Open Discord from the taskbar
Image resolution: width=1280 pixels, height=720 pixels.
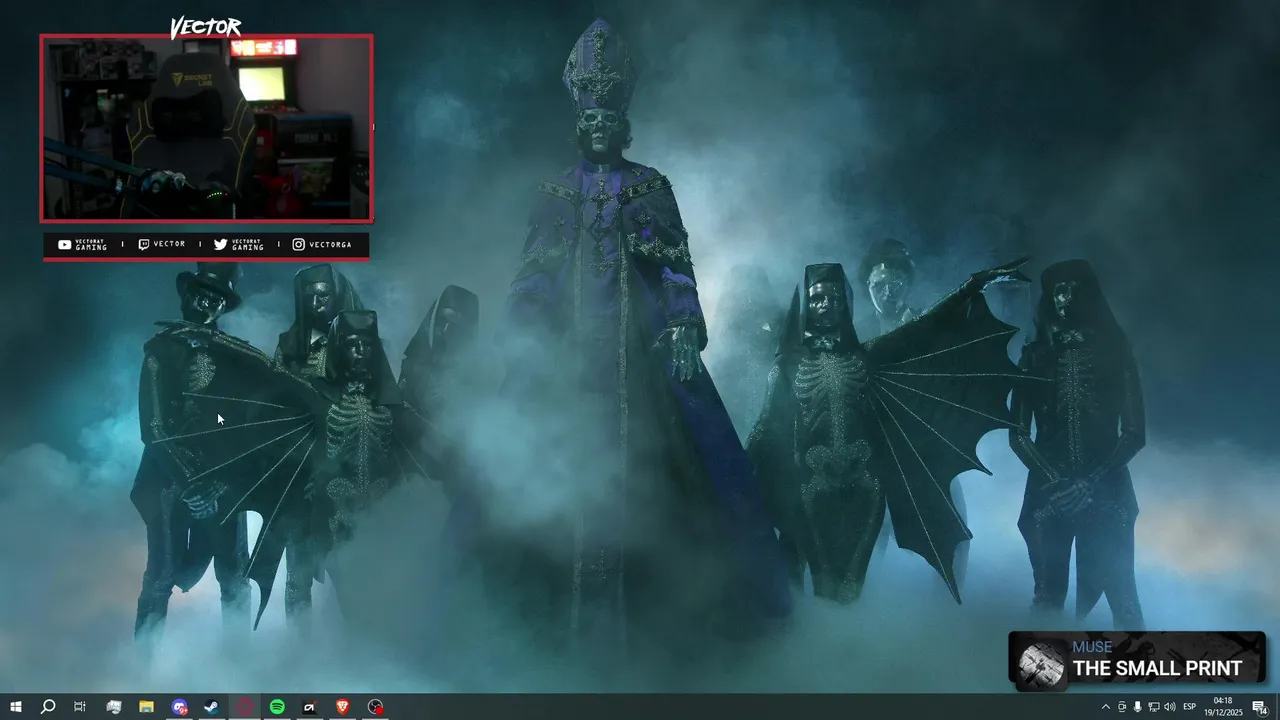point(179,707)
